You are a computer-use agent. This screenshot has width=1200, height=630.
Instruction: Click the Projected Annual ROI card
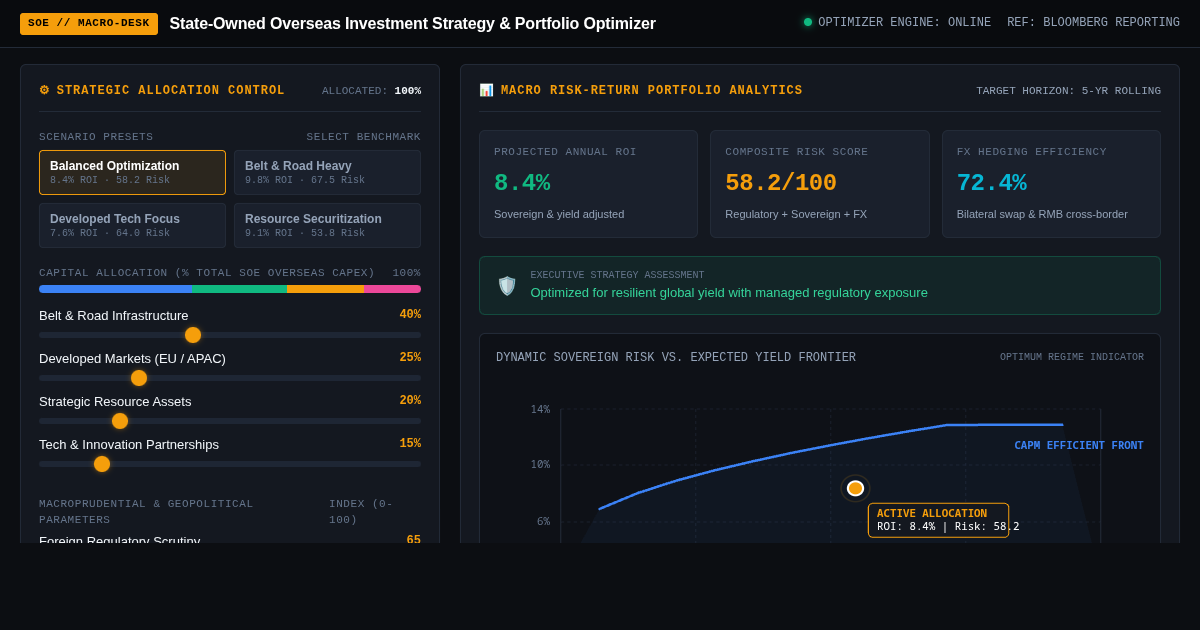click(x=588, y=184)
